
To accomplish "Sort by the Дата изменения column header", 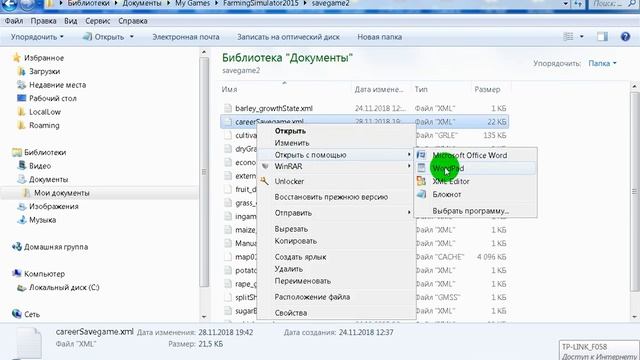I will click(379, 89).
